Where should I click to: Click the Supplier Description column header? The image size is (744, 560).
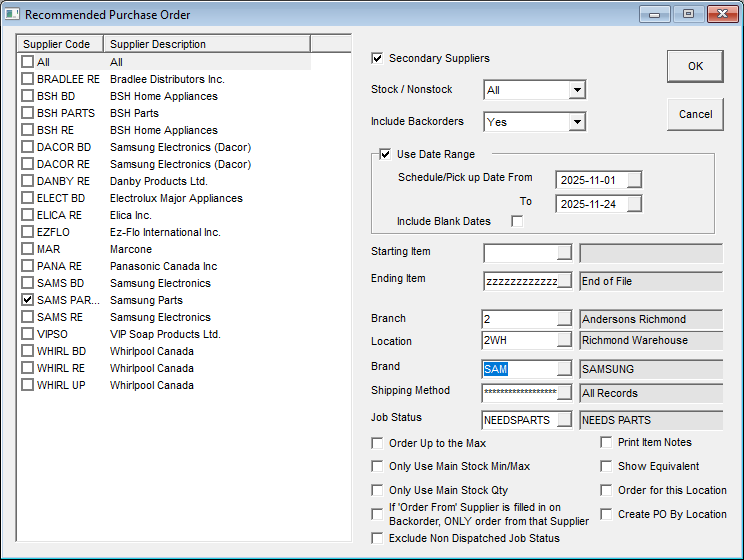point(206,44)
